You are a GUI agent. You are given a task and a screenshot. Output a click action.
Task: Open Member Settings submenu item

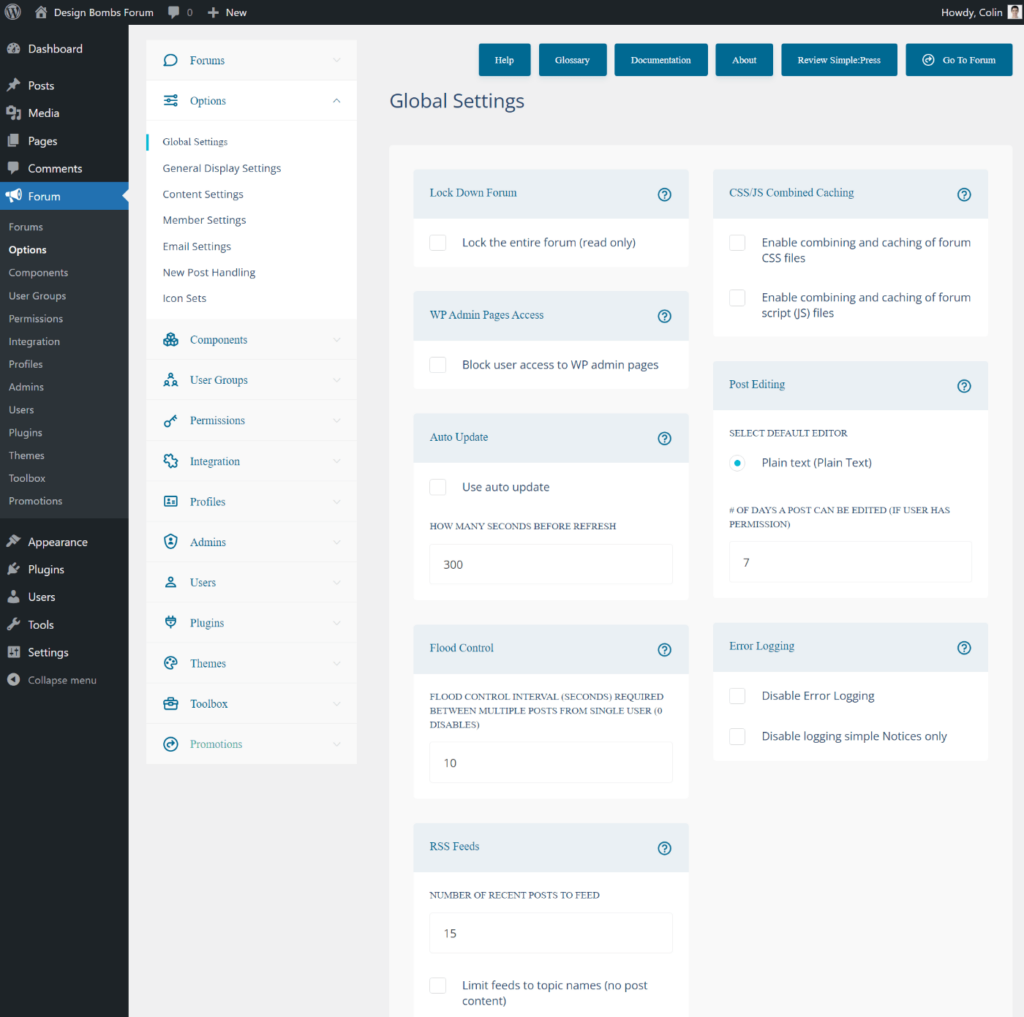pyautogui.click(x=204, y=220)
